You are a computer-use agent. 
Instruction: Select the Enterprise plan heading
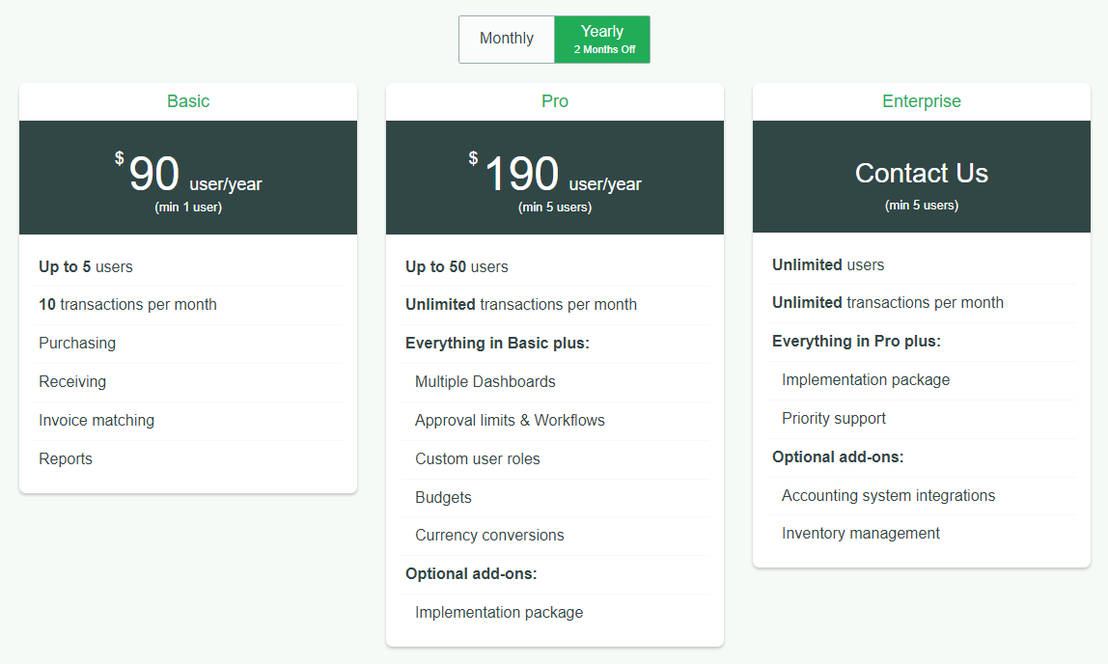[921, 101]
